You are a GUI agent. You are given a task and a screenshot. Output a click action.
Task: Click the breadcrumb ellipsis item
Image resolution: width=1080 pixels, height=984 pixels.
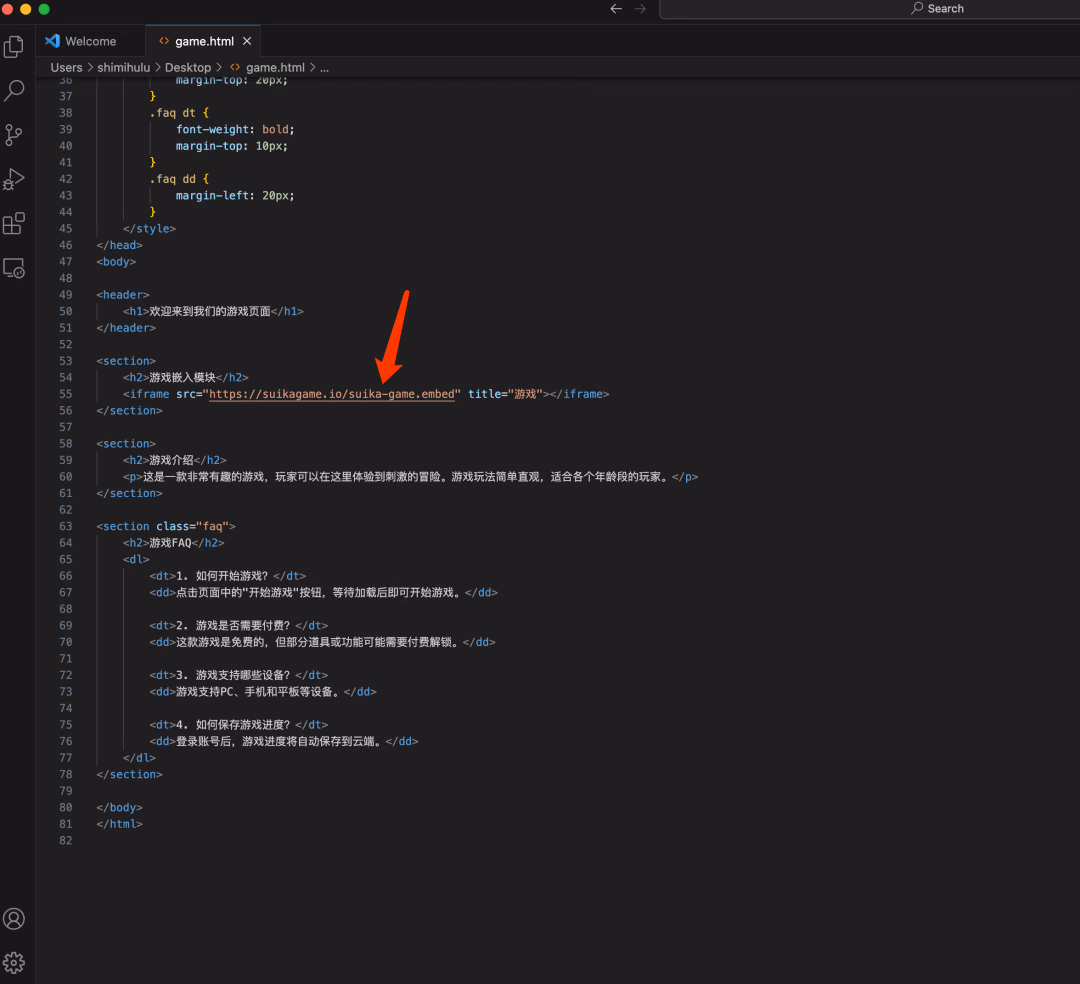[324, 67]
